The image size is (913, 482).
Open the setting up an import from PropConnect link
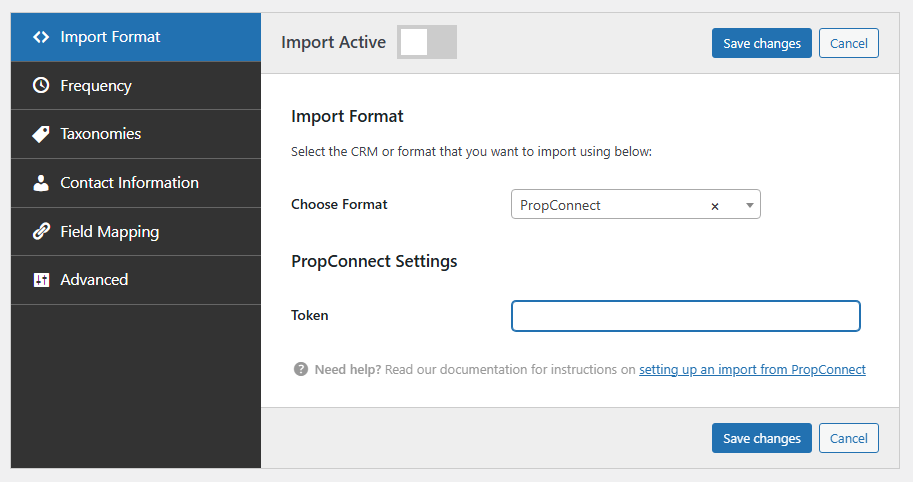pos(752,369)
